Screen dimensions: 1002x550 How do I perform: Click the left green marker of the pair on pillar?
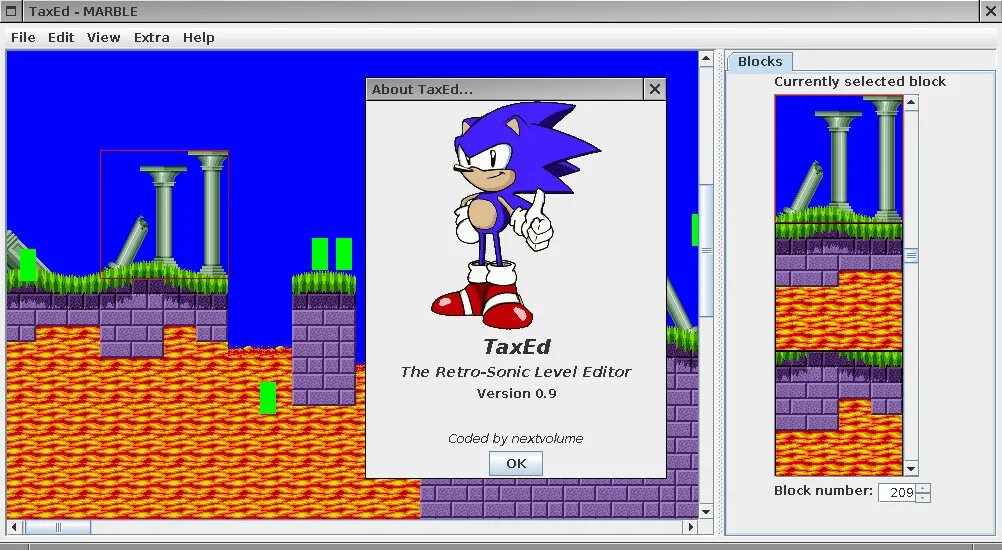(x=320, y=254)
